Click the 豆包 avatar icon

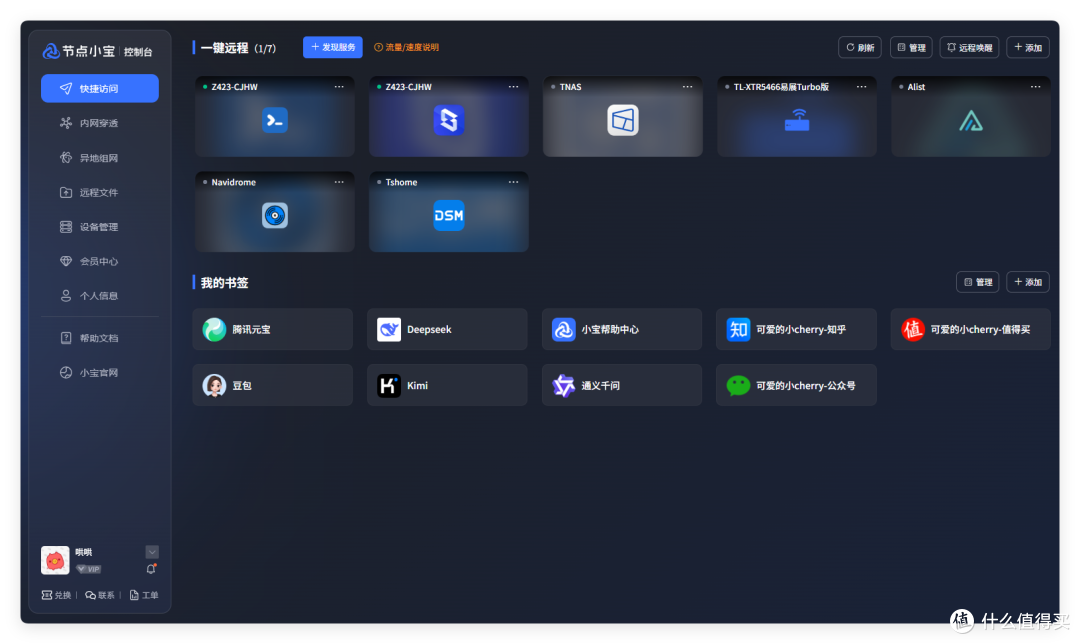[x=214, y=385]
